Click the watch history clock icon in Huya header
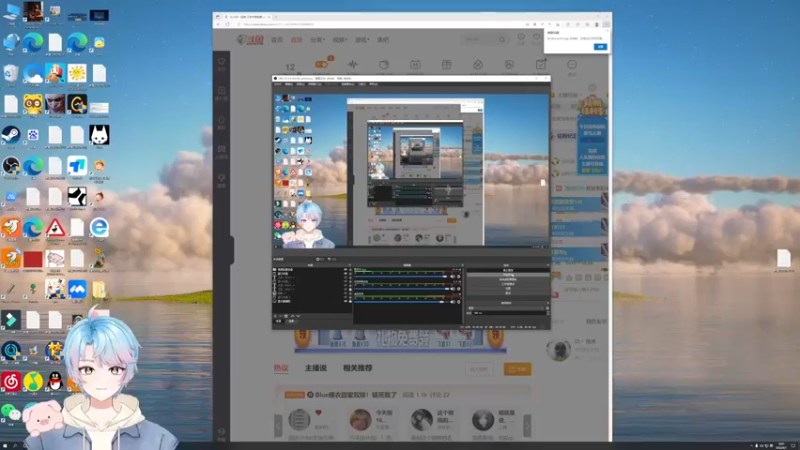Screen dimensions: 800x450 pos(521,37)
